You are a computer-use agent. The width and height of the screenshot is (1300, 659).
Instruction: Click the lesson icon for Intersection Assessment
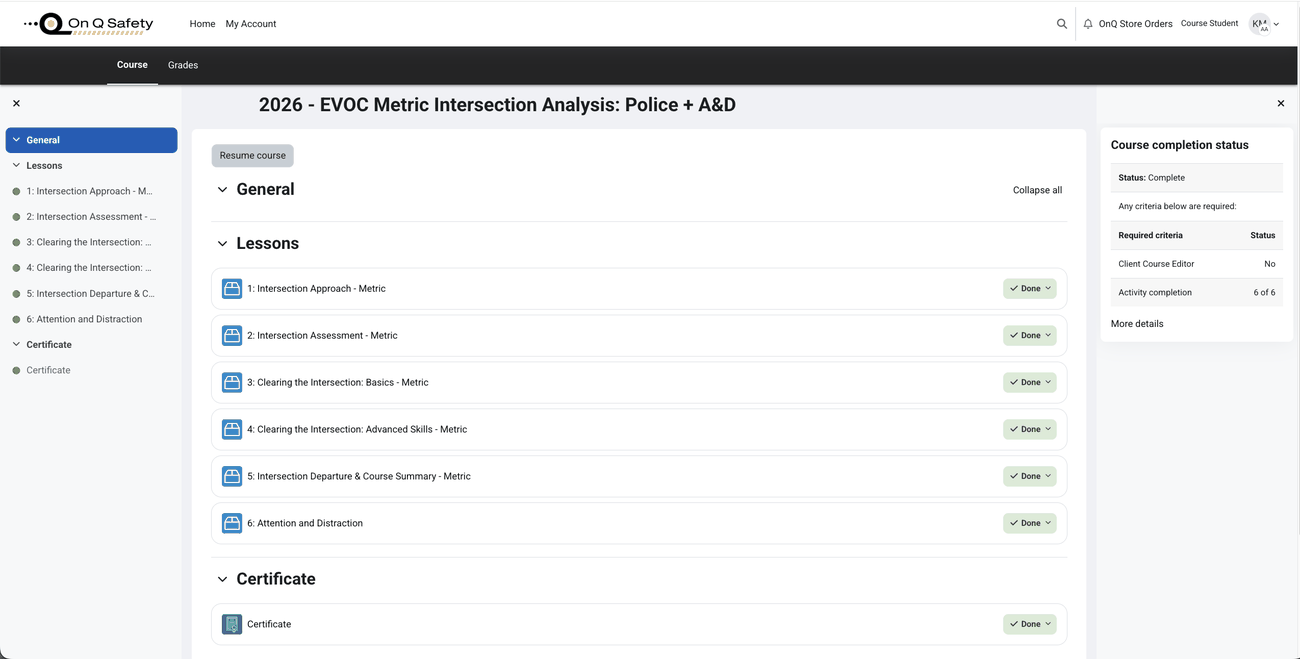coord(232,335)
